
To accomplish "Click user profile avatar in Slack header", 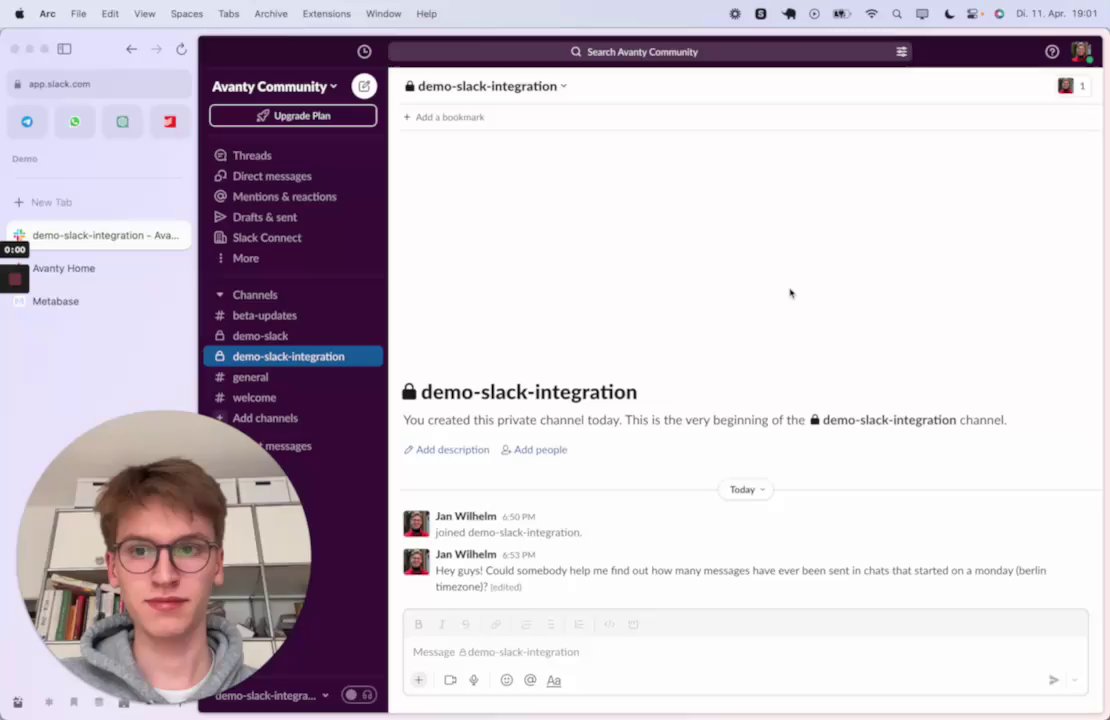I will pos(1081,52).
